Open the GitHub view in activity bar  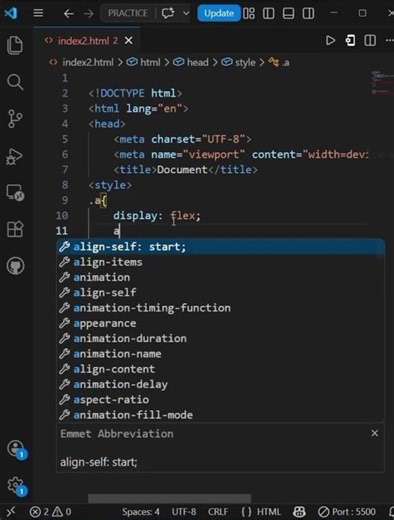(15, 266)
